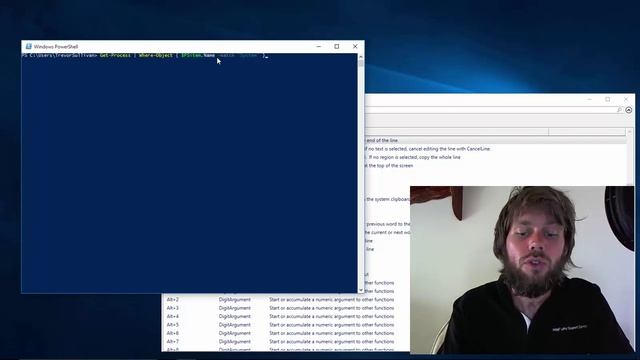Click the PowerShell scrollbar down arrow
640x360 pixels.
coord(361,290)
